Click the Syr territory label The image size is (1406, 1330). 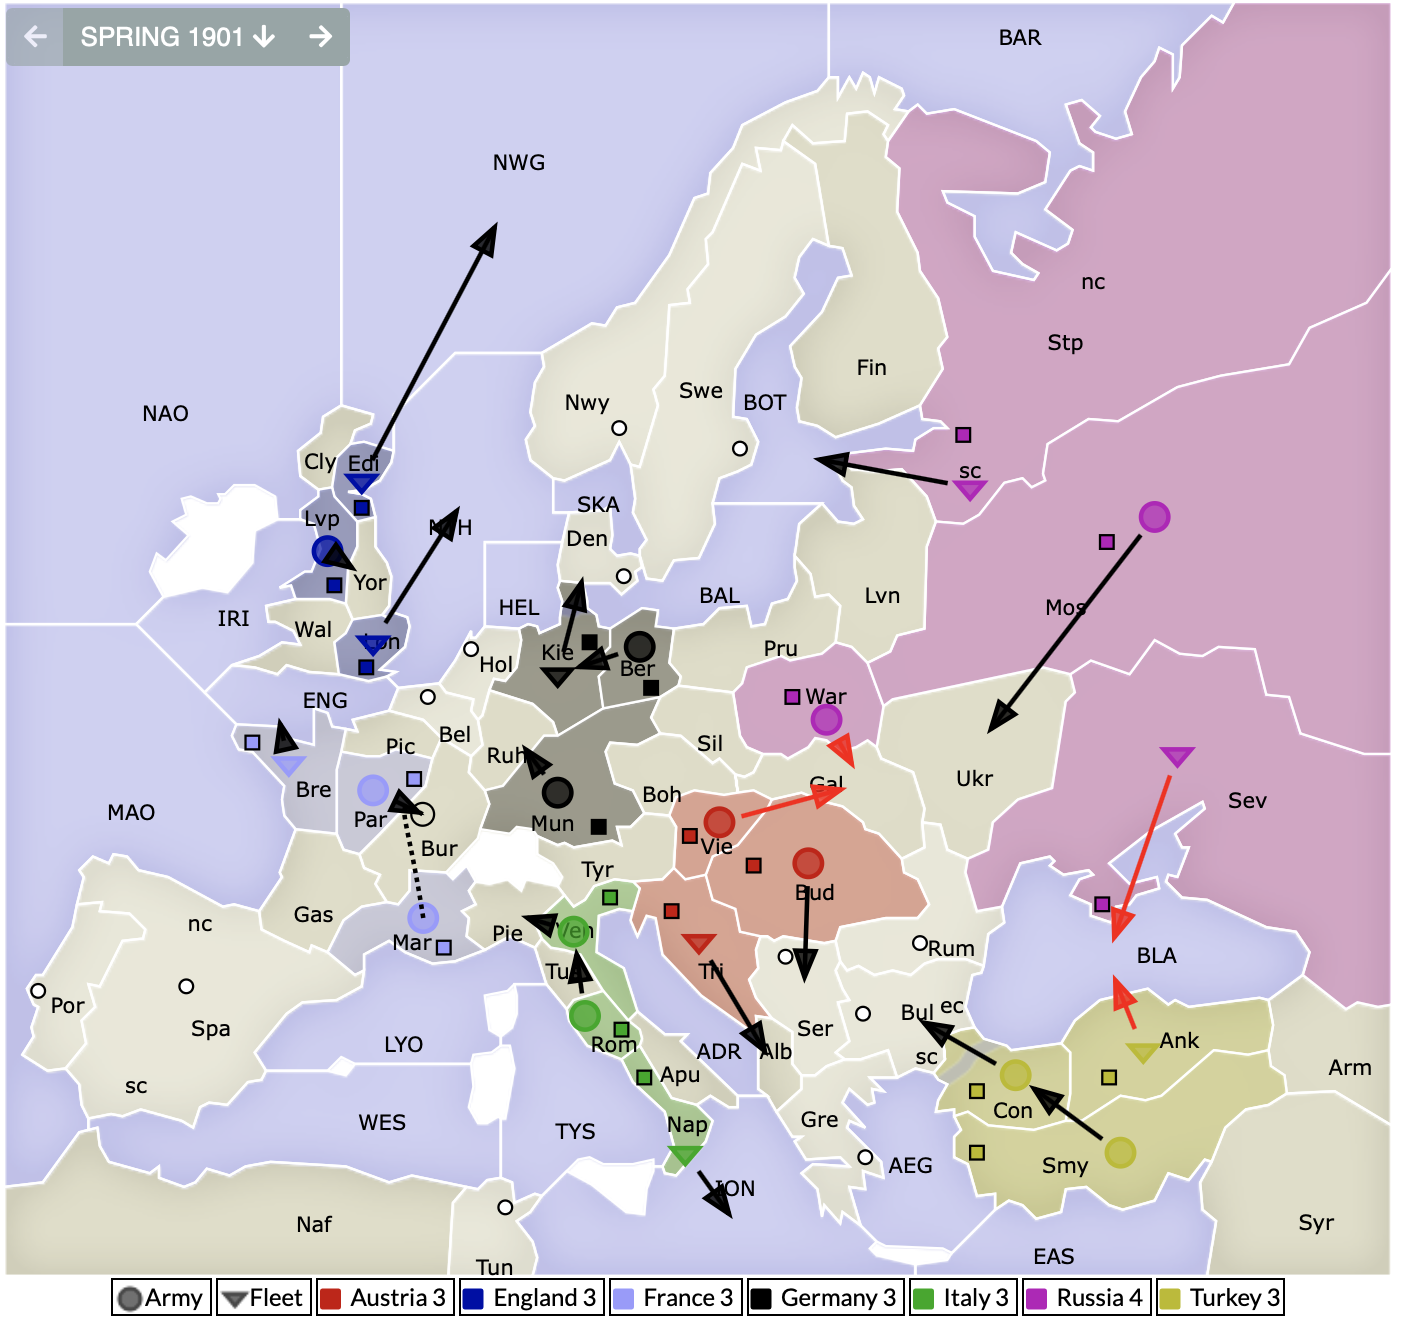click(1316, 1222)
